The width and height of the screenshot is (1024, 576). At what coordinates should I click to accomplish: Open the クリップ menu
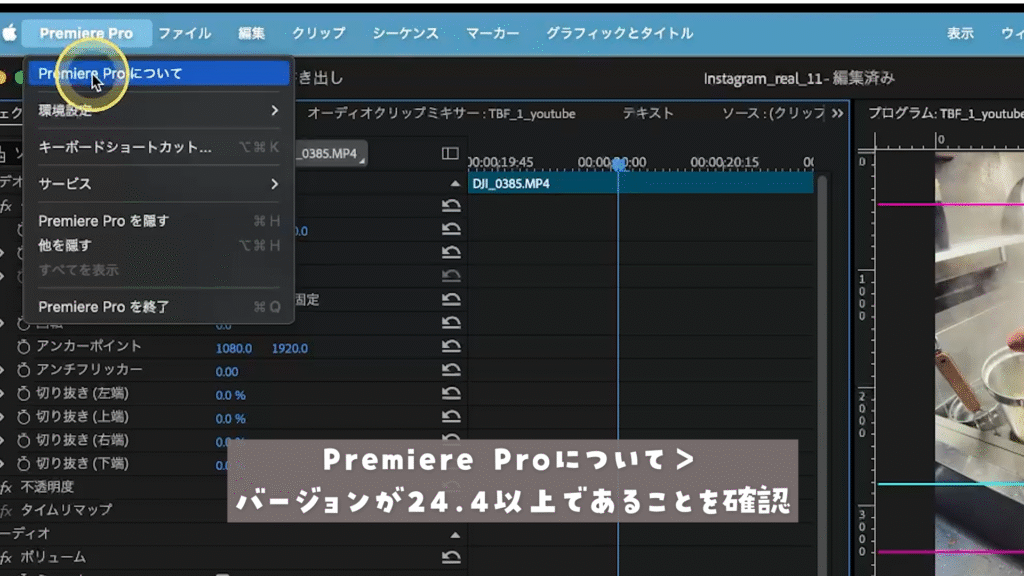(319, 33)
